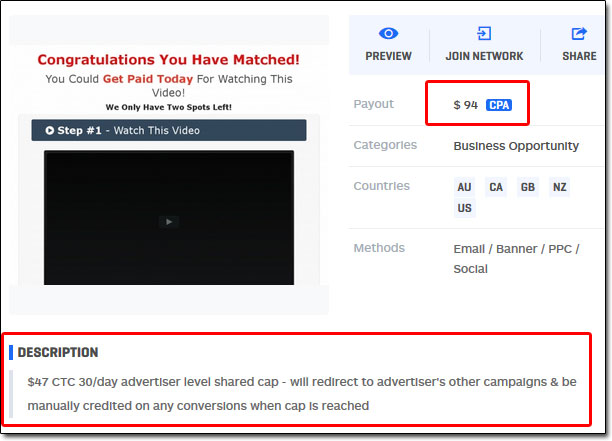Click the Join Network arrow icon
Screen dimensions: 612x441
pos(484,34)
